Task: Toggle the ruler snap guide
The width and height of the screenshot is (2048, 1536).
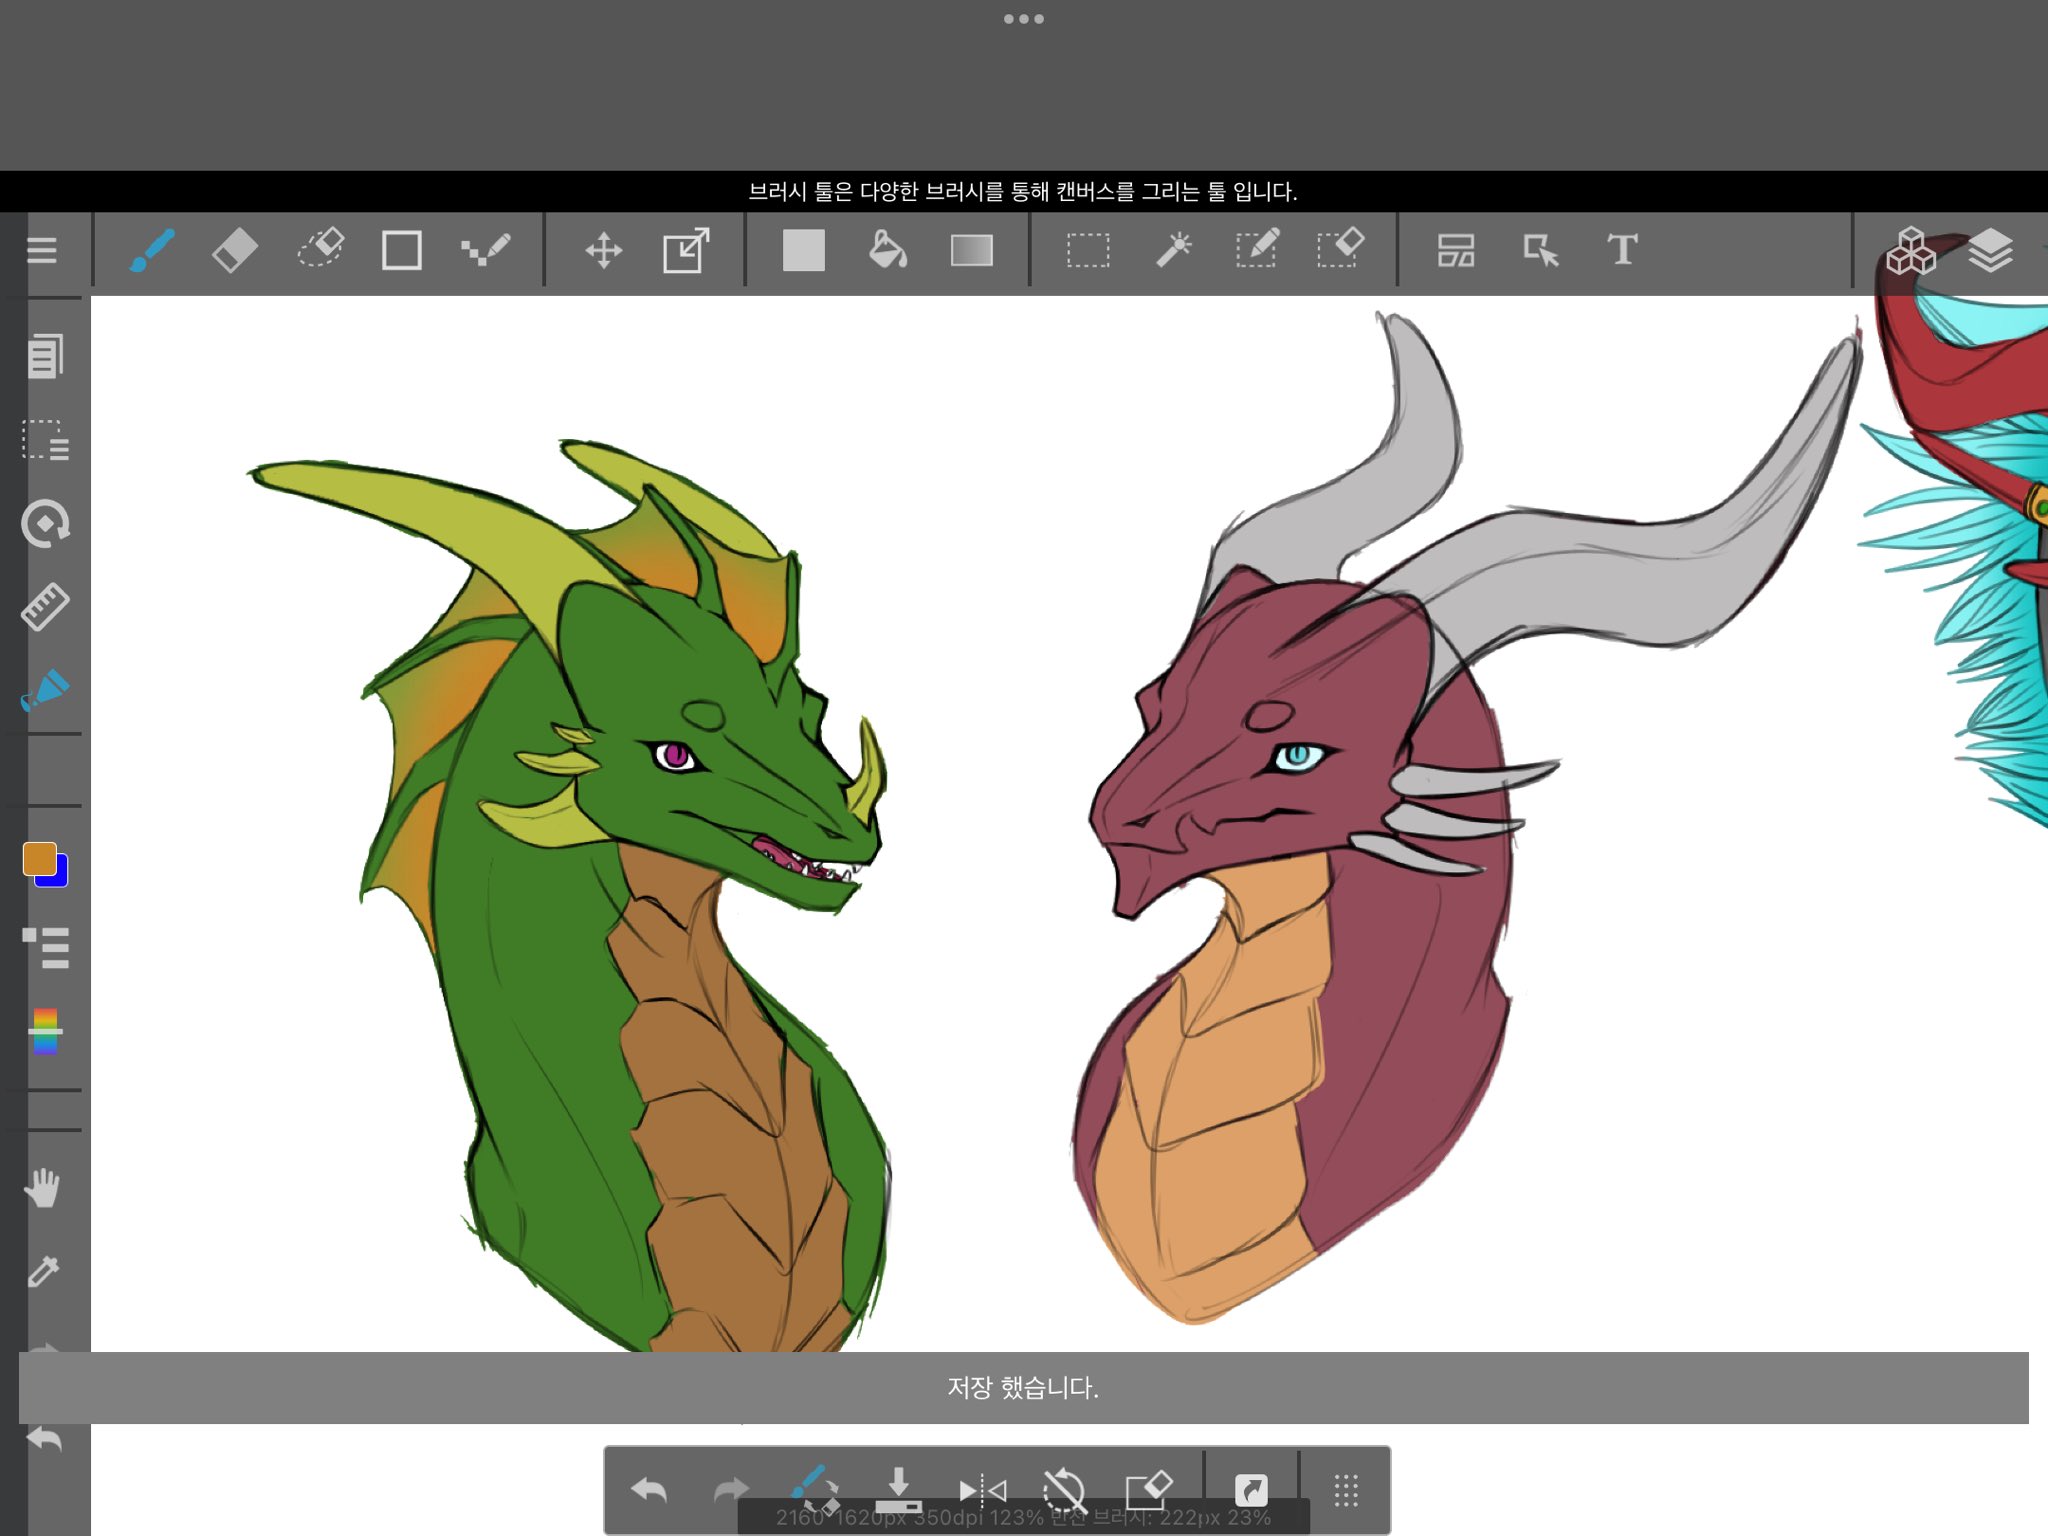Action: 45,607
